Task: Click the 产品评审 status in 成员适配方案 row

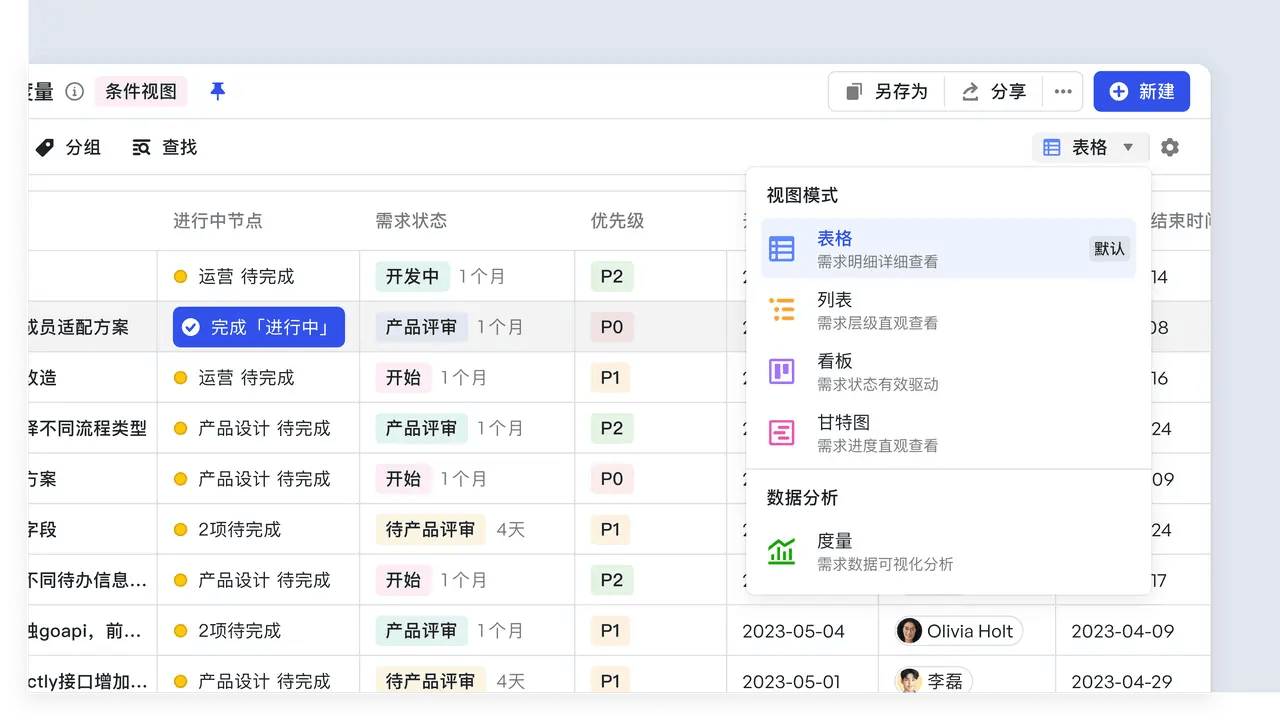Action: (x=421, y=327)
